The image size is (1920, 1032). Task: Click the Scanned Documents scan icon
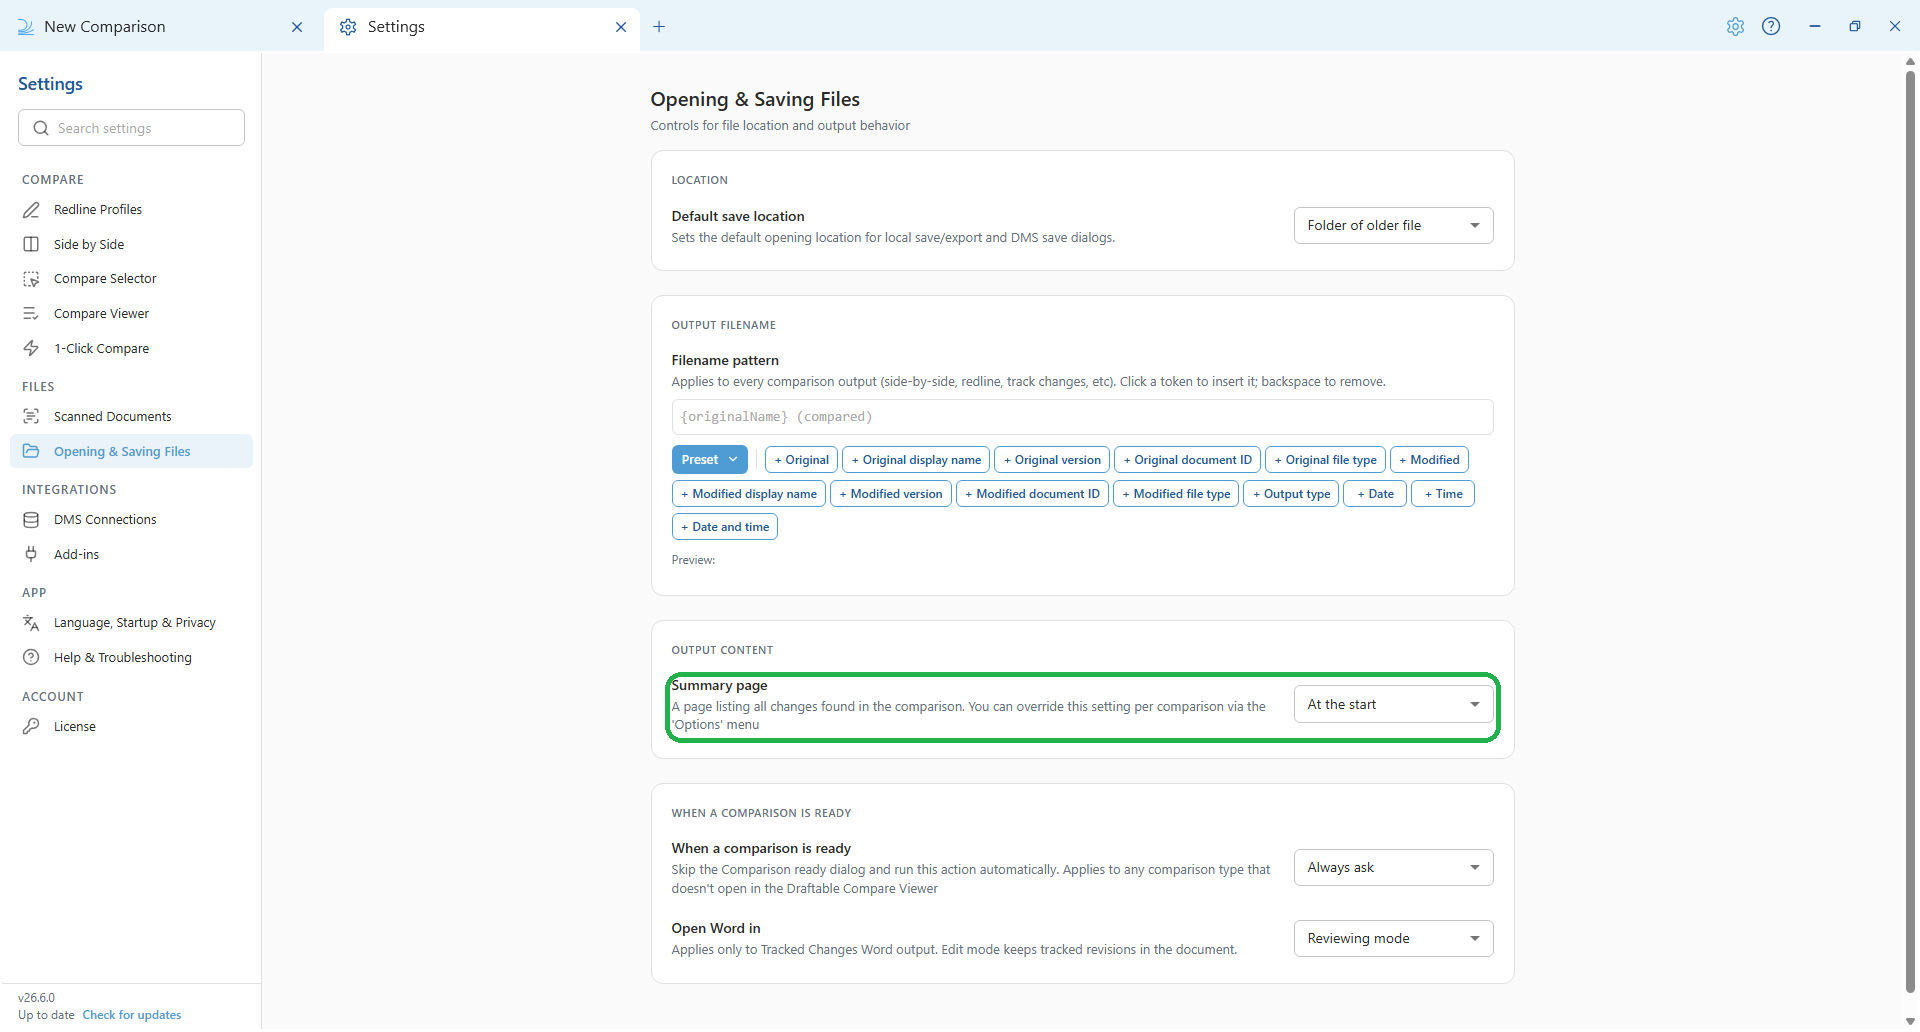point(31,417)
